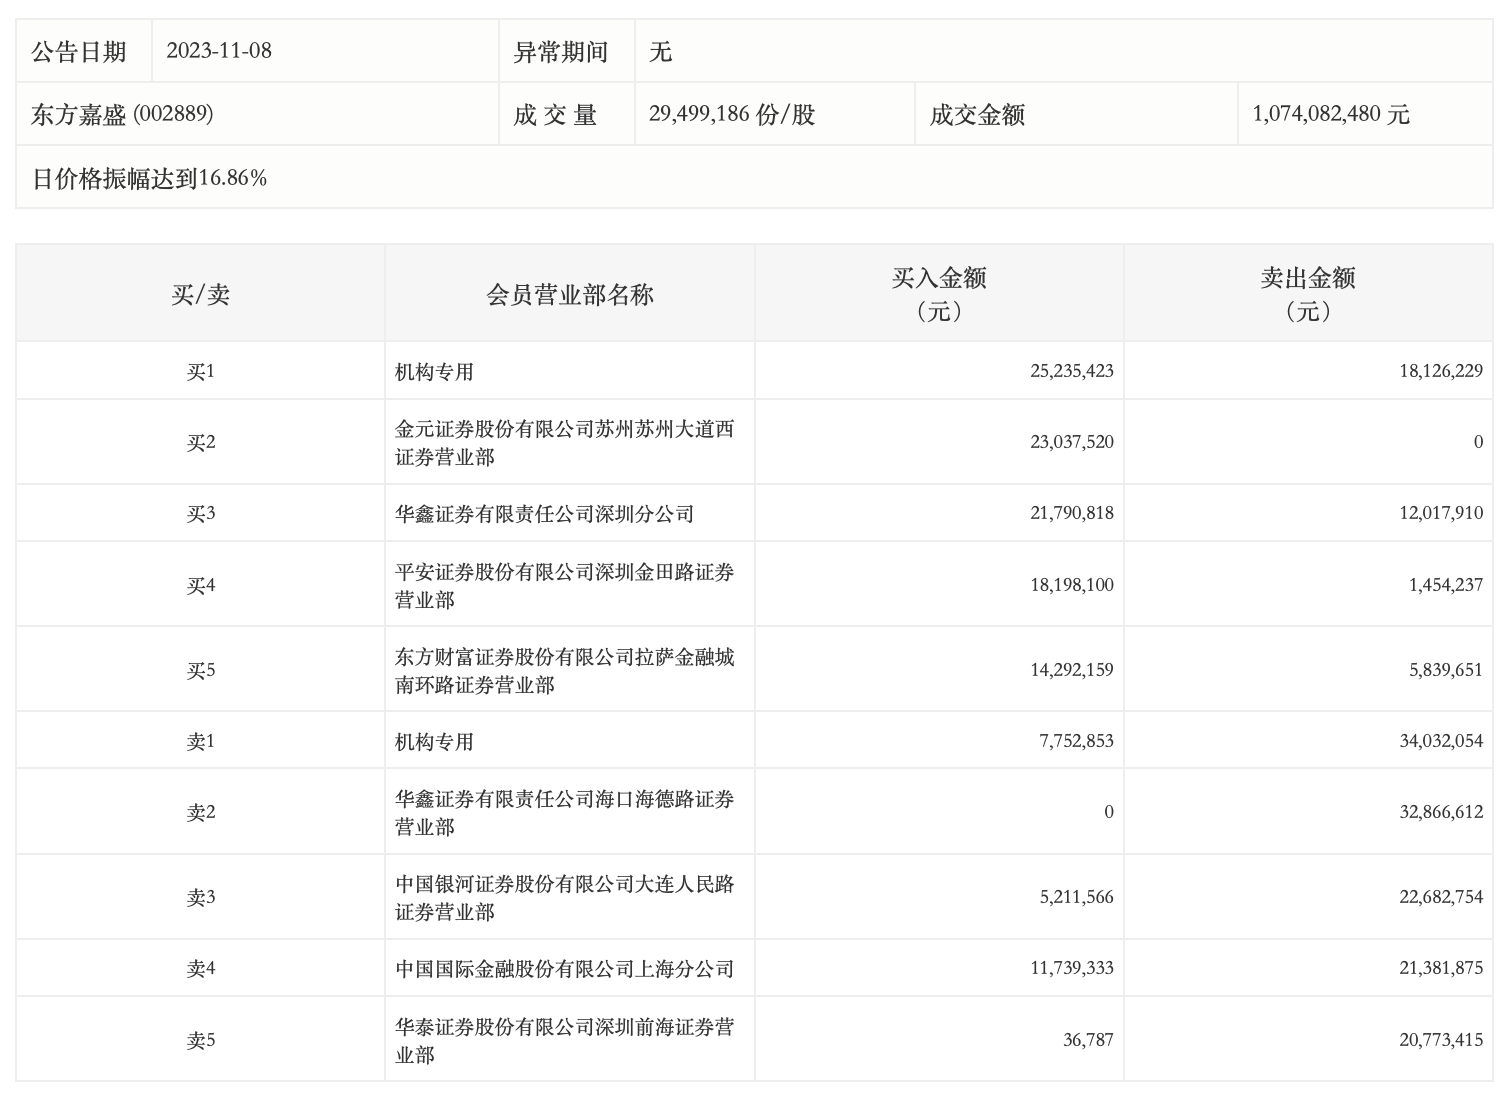Click buy amount 23,037,520

pyautogui.click(x=1071, y=442)
